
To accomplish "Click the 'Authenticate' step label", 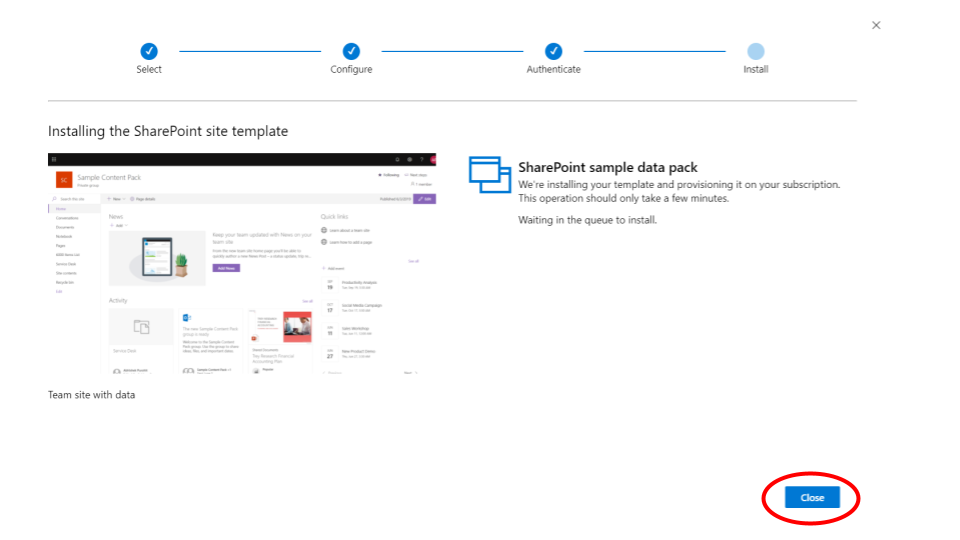I will [x=553, y=69].
